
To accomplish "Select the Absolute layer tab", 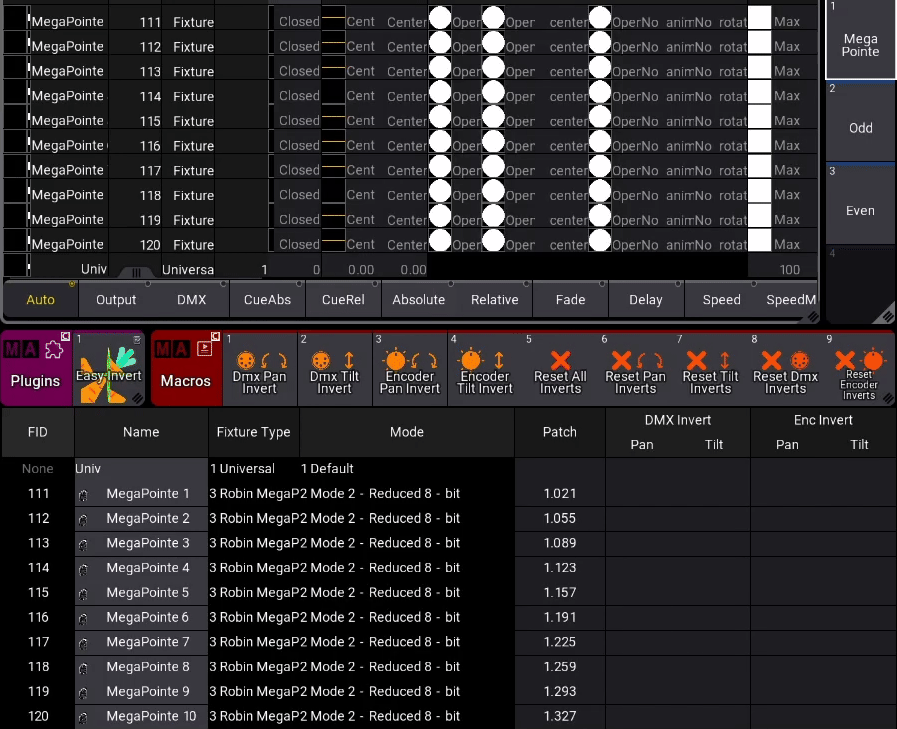I will coord(419,299).
